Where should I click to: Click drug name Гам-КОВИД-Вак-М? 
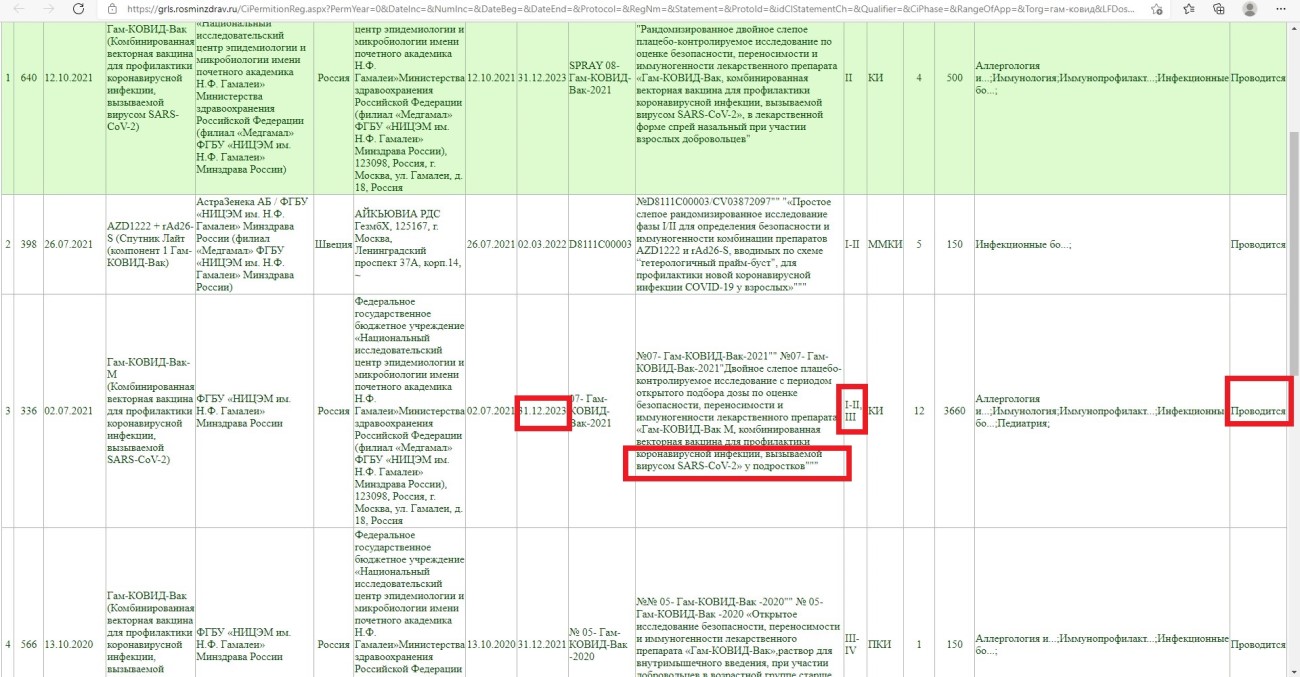[x=148, y=411]
